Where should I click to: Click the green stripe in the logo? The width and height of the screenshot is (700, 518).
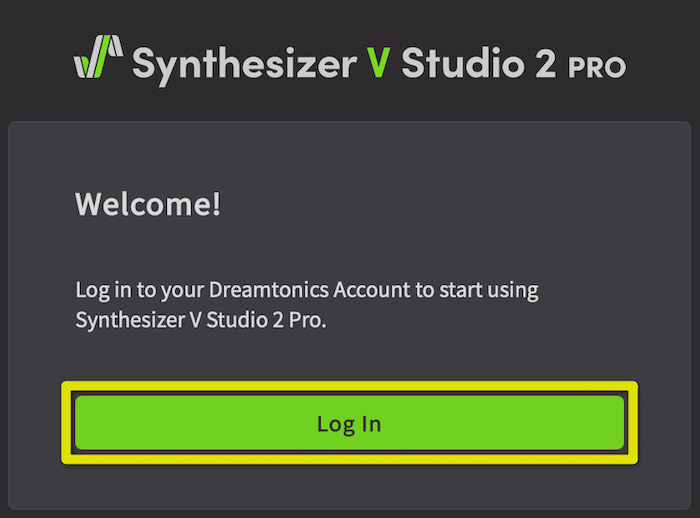(x=102, y=57)
